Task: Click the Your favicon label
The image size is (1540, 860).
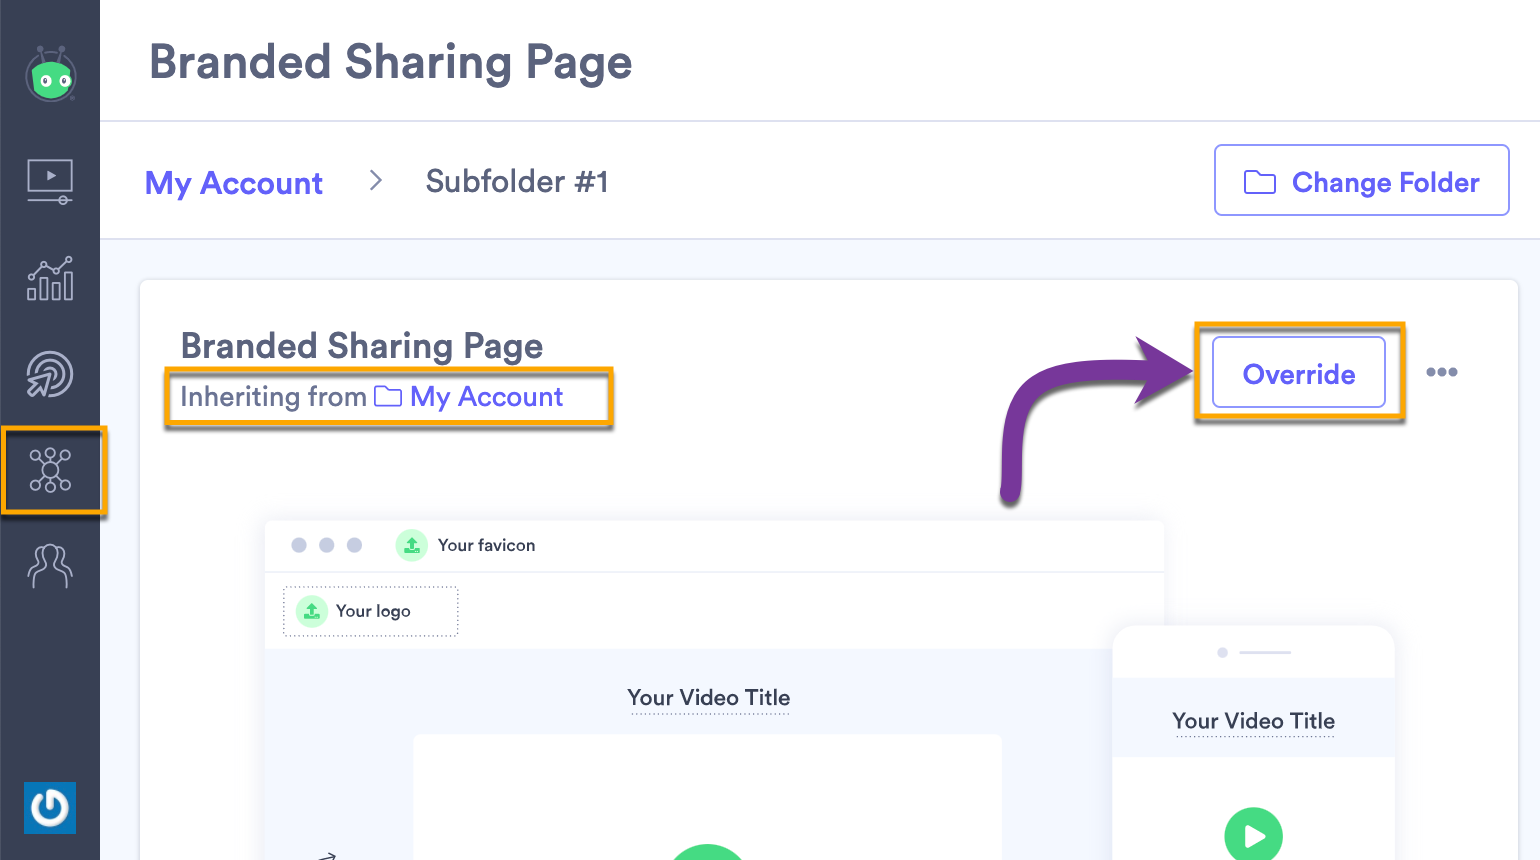Action: [486, 545]
